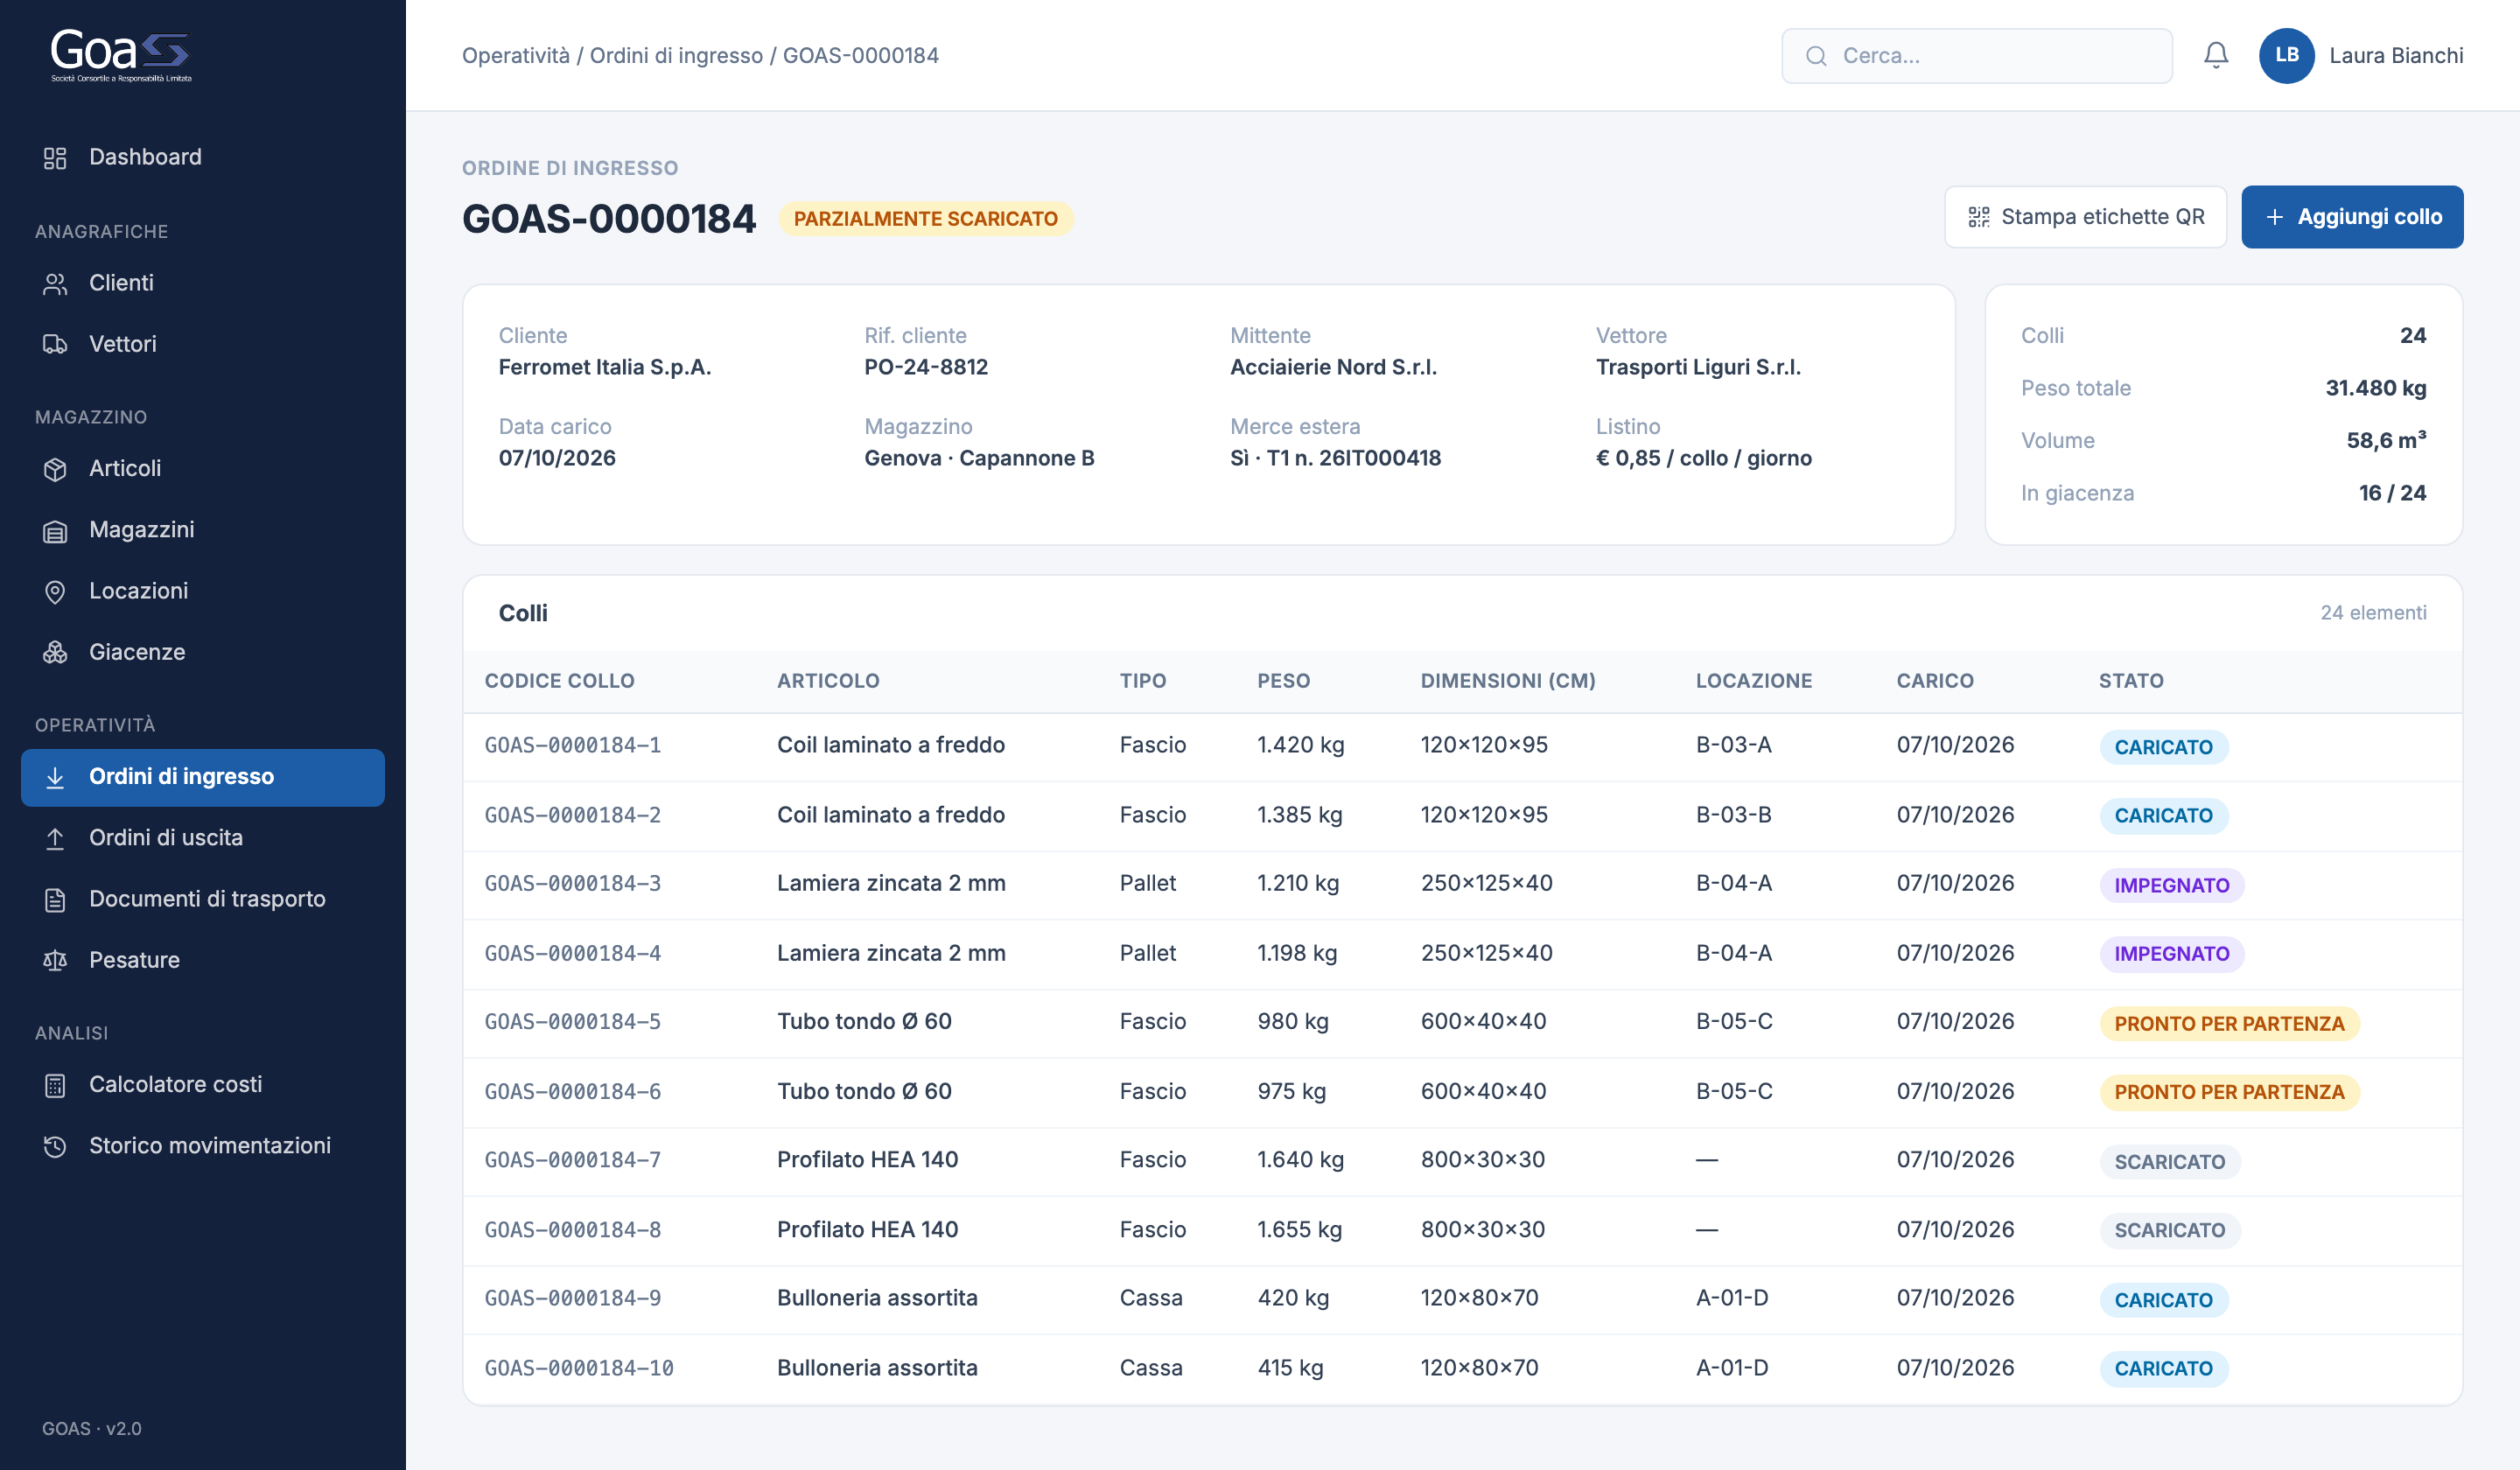Click the Goa logo in sidebar
This screenshot has width=2520, height=1470.
click(x=120, y=55)
